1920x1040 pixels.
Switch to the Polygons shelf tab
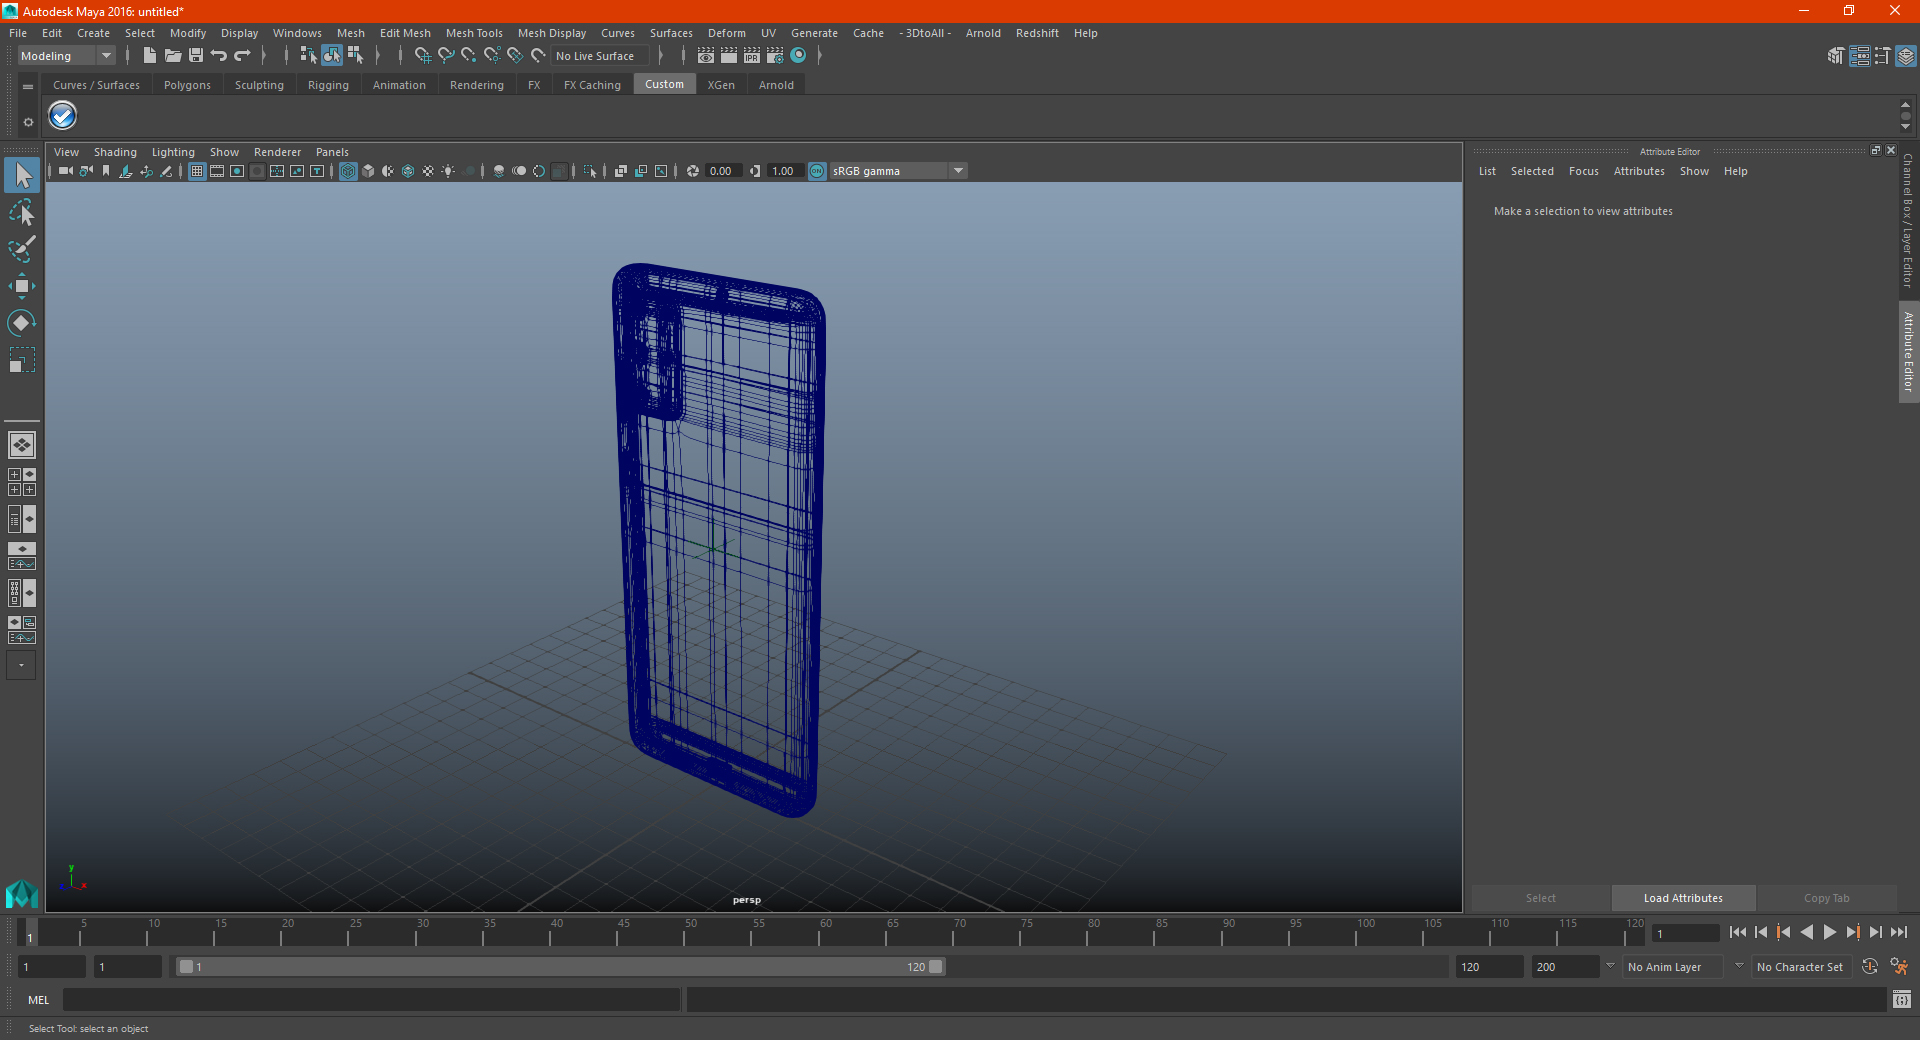[x=187, y=85]
